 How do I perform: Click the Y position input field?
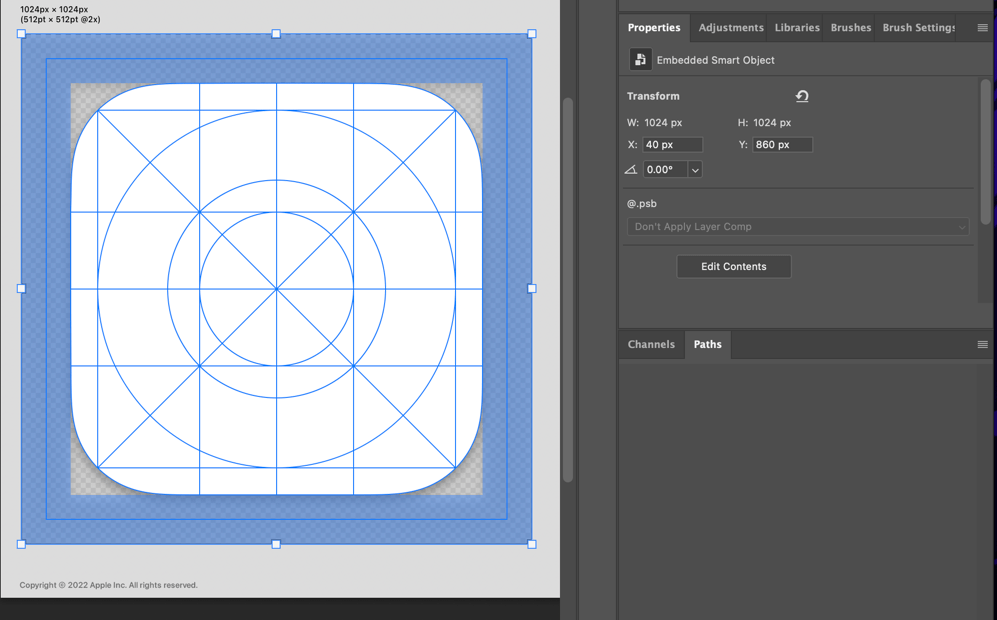click(x=782, y=144)
